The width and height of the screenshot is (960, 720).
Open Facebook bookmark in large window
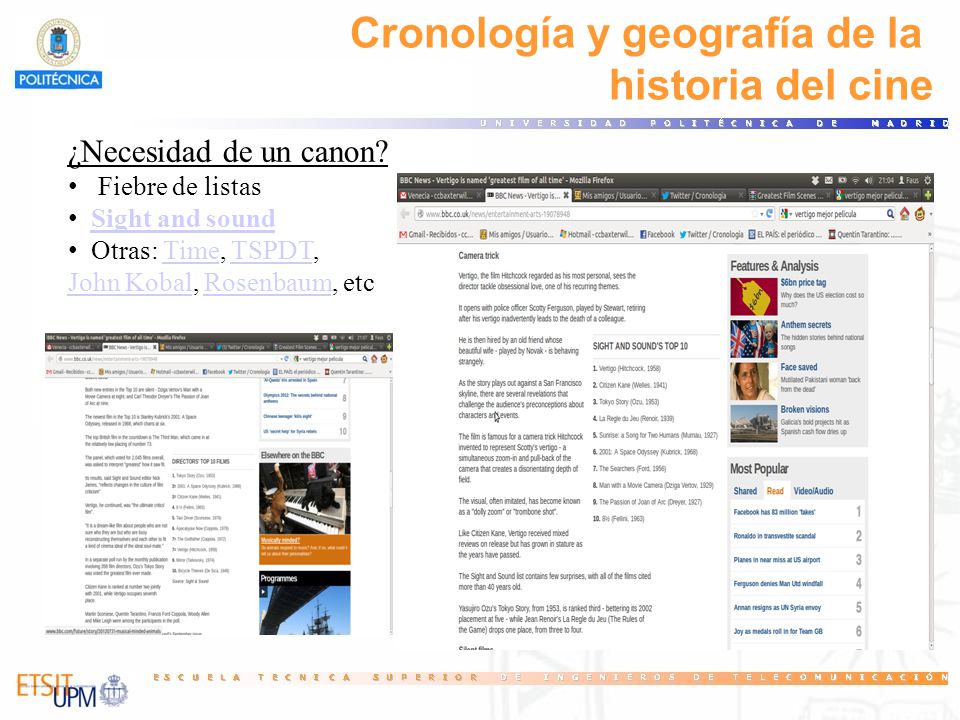[657, 234]
